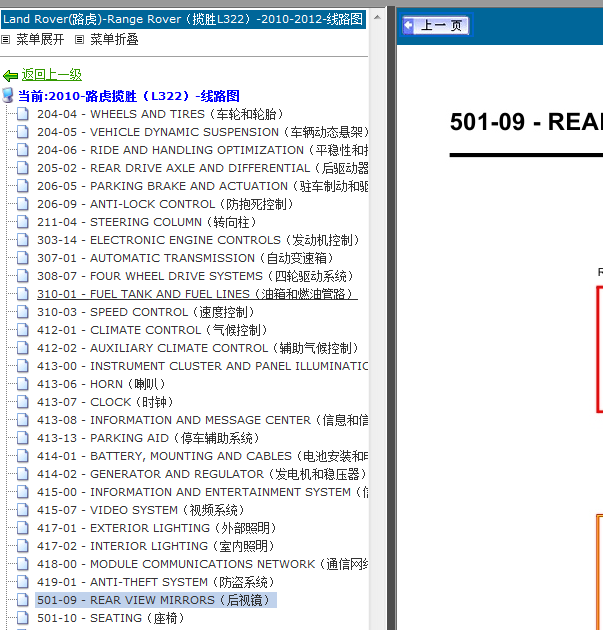Collapse all menus with 菜单折叠
The image size is (603, 630).
coord(114,39)
